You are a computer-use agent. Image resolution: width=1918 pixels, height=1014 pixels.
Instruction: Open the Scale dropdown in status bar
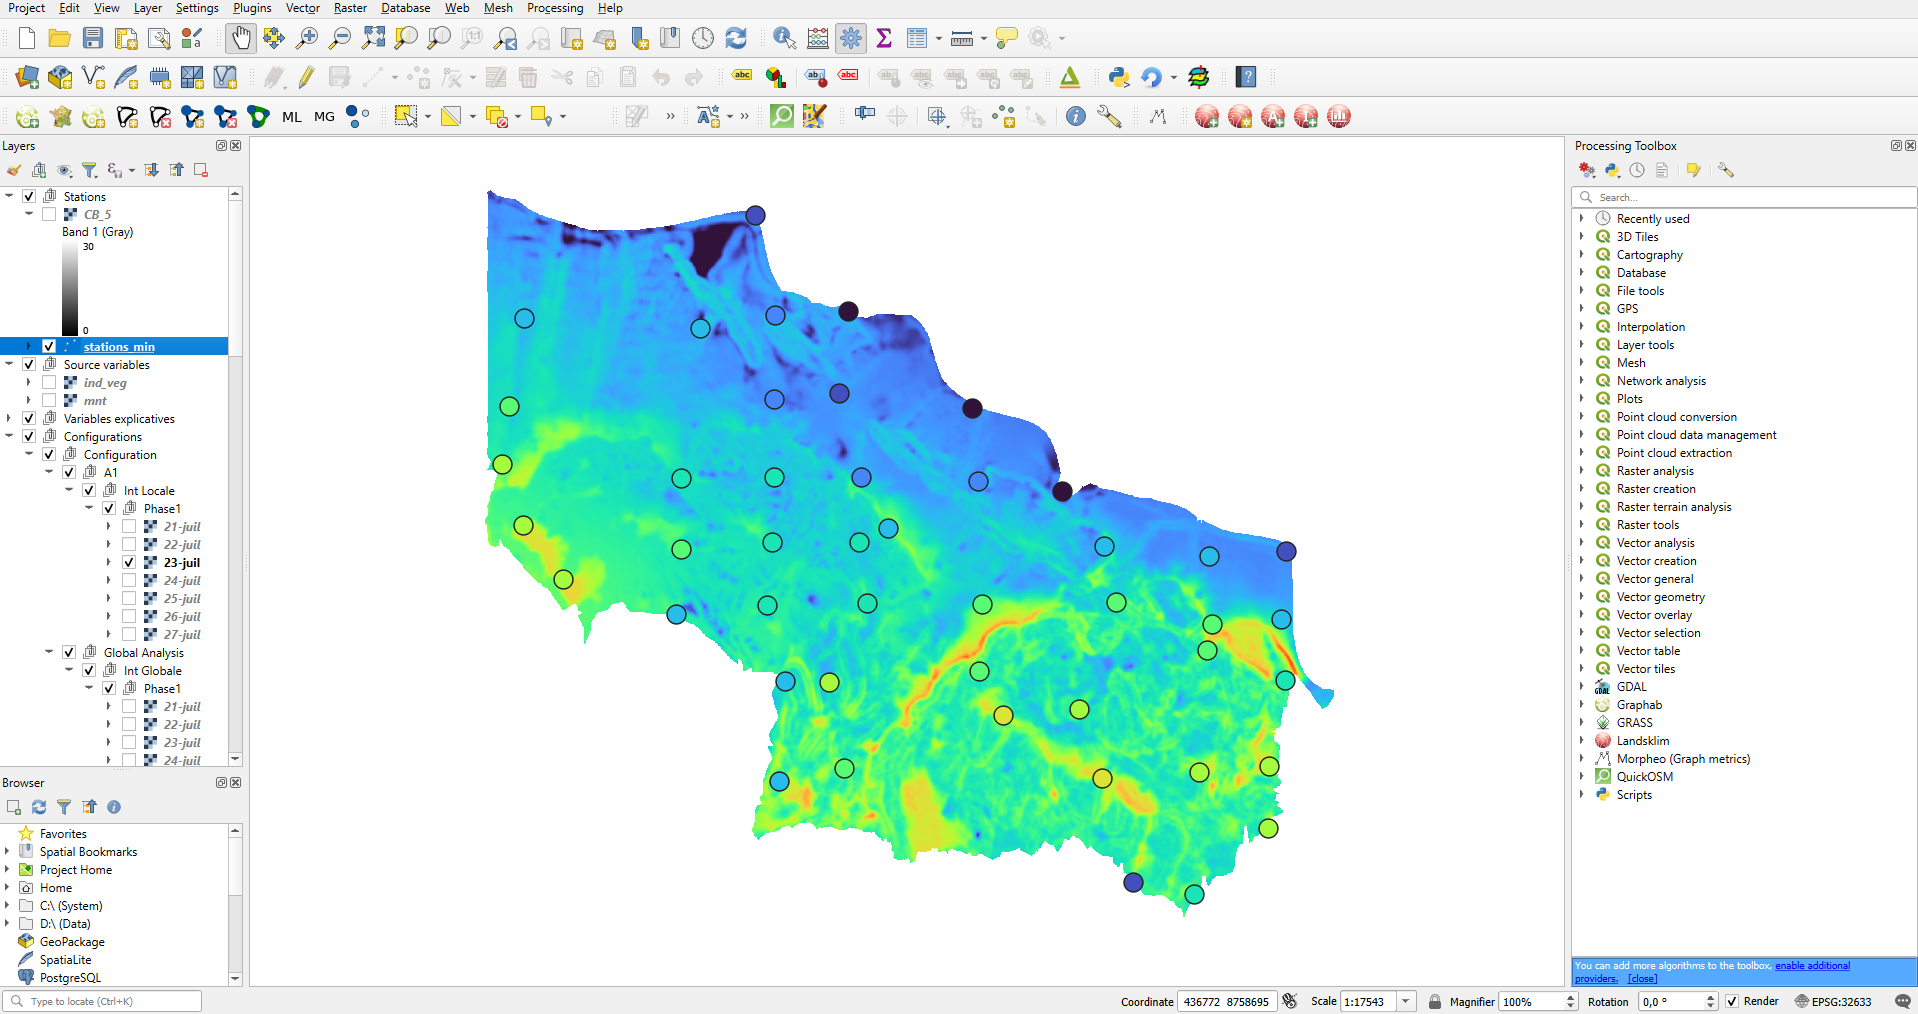point(1406,1001)
